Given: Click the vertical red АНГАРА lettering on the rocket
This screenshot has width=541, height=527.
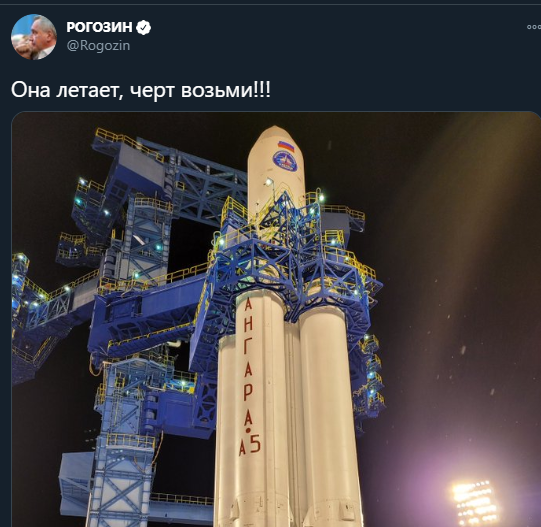Looking at the screenshot, I should (x=248, y=364).
